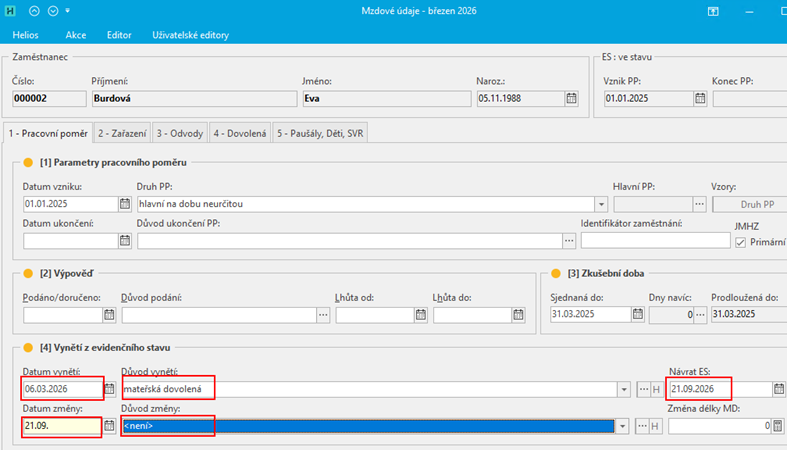
Task: Click calendar icon for Podáno/doručeno
Action: (x=108, y=314)
